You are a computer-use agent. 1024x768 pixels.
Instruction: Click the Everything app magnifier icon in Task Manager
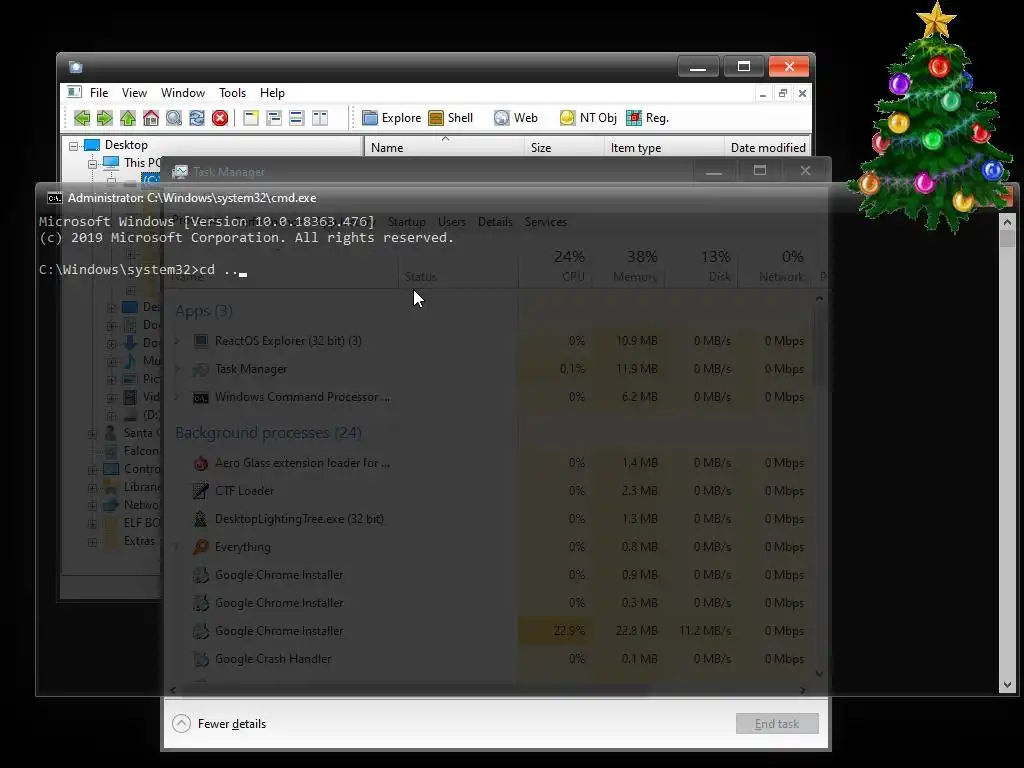(200, 547)
